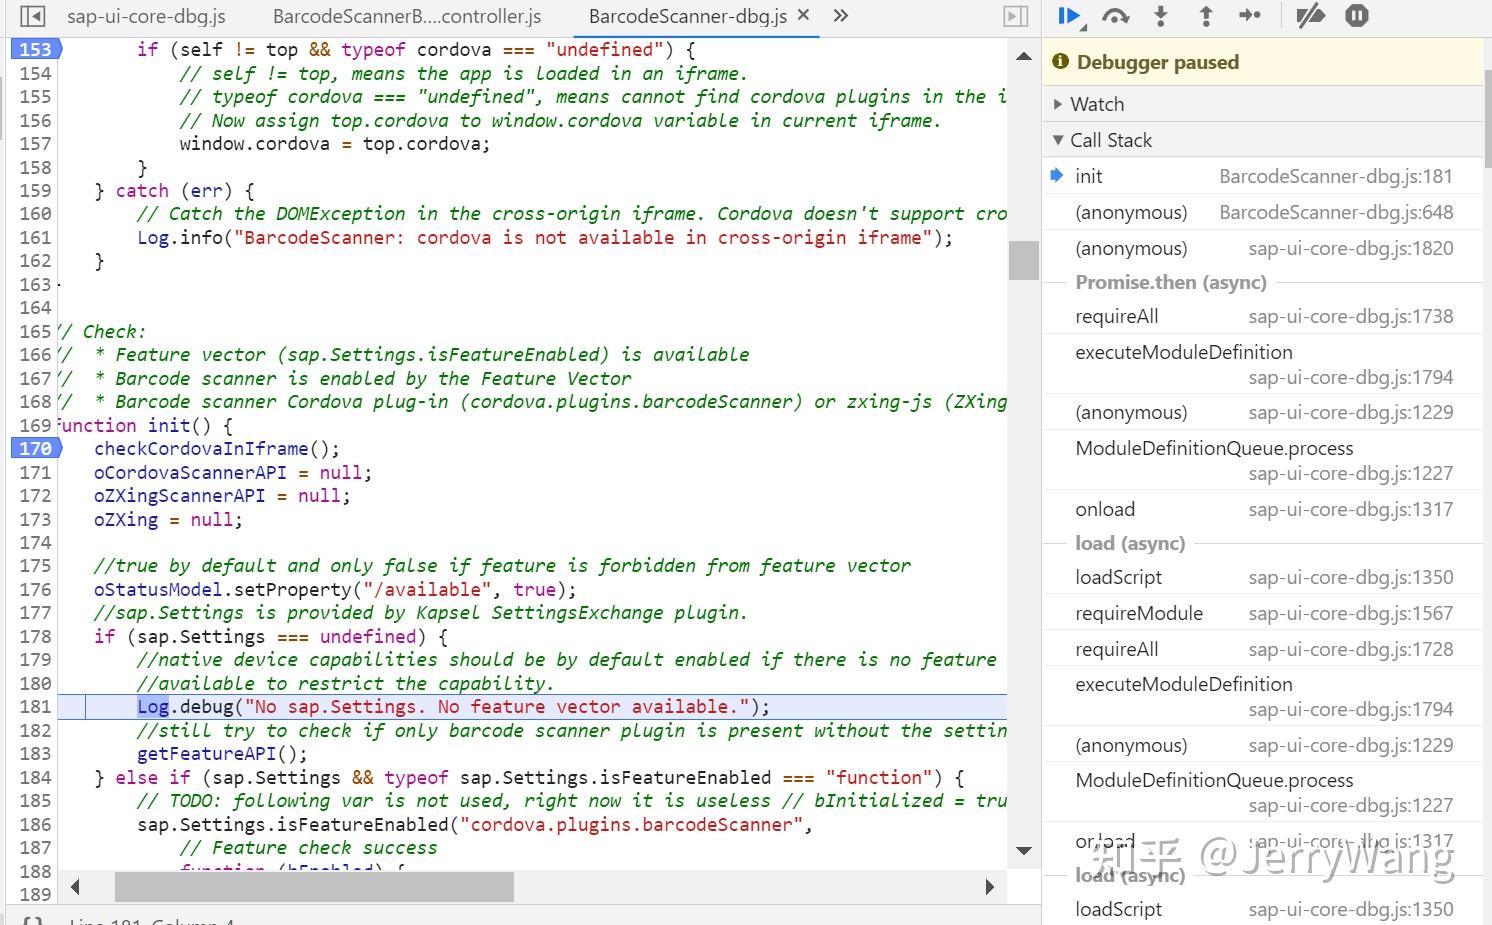Toggle the breakpoint on line 153

[35, 48]
